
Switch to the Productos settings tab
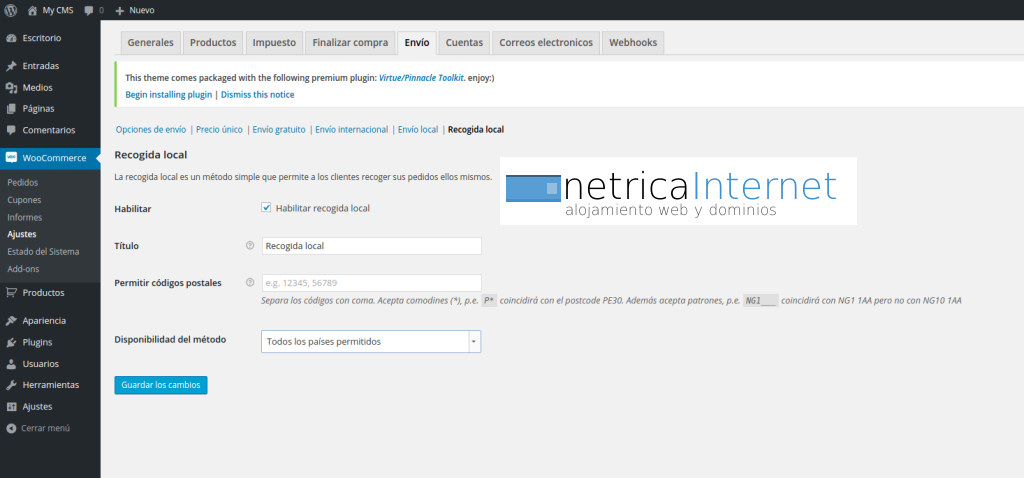coord(213,43)
